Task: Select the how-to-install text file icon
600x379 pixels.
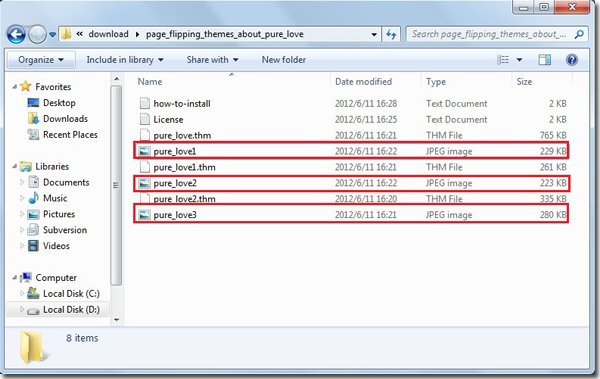Action: (x=145, y=103)
